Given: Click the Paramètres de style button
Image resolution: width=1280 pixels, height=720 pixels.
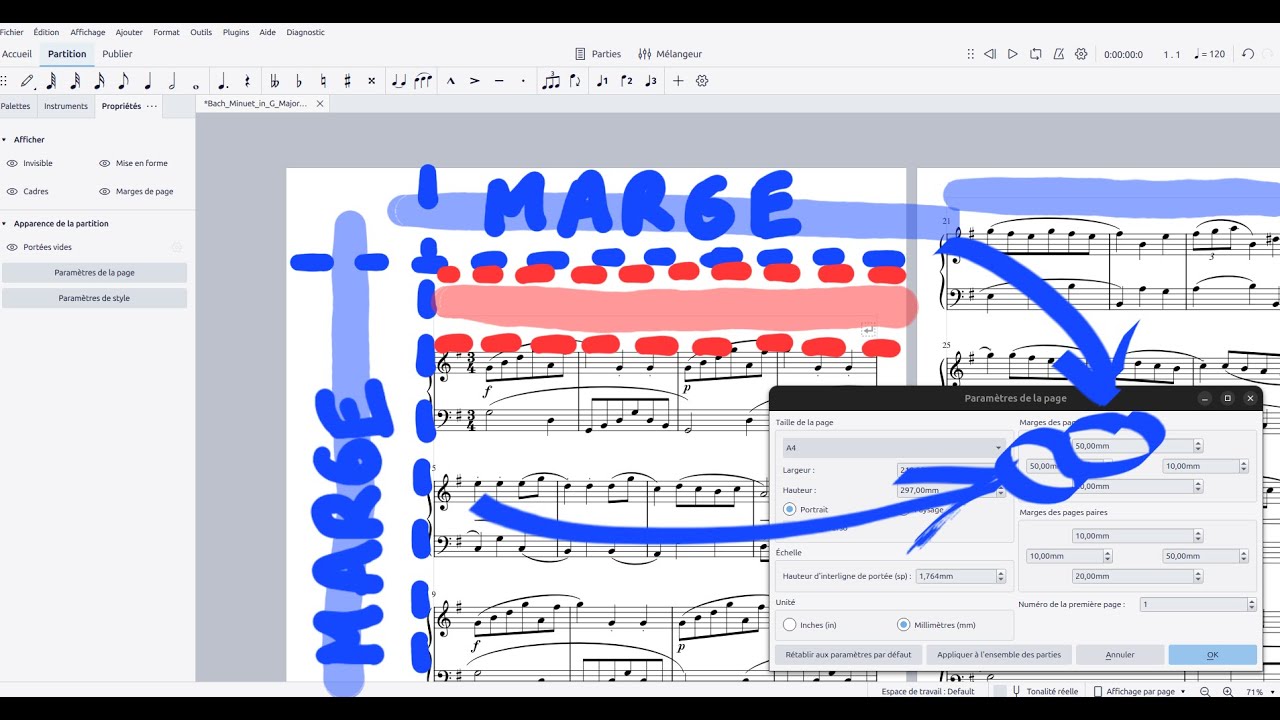Looking at the screenshot, I should tap(94, 298).
